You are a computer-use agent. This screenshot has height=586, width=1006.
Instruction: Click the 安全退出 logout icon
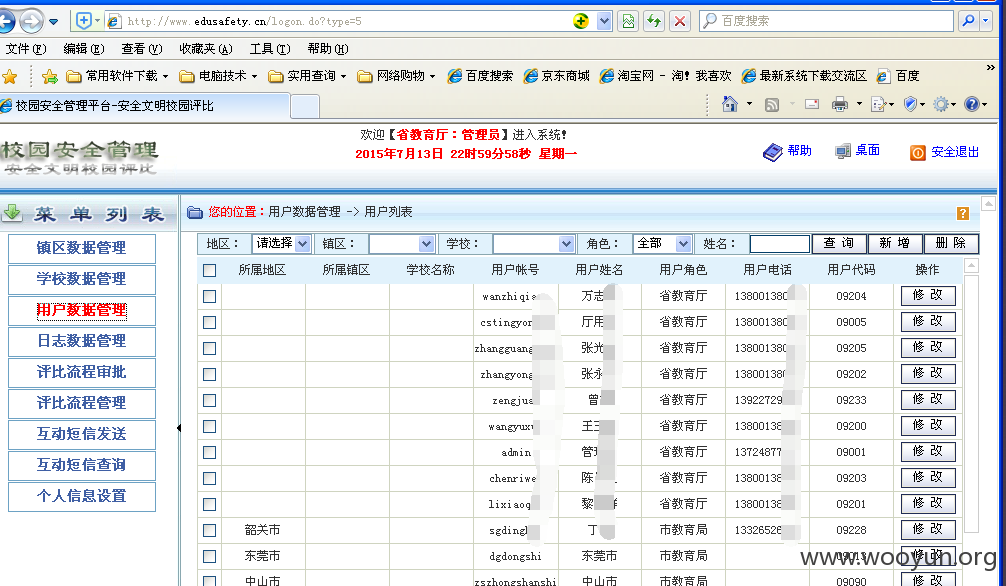917,152
